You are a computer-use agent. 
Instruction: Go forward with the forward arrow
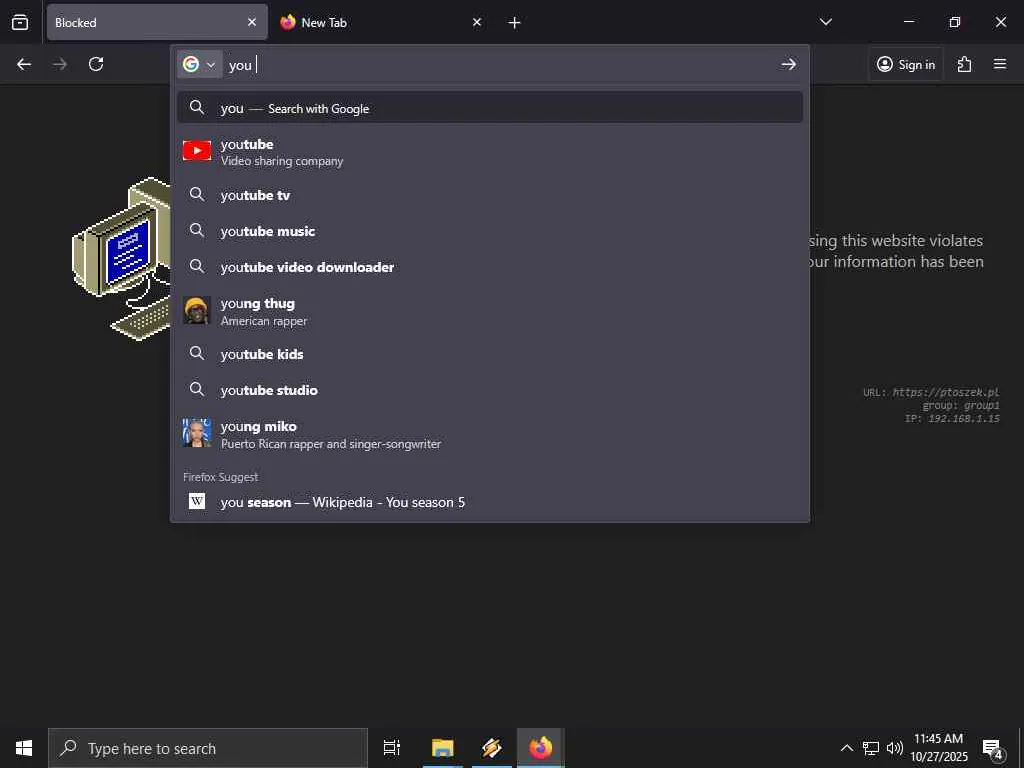(60, 64)
